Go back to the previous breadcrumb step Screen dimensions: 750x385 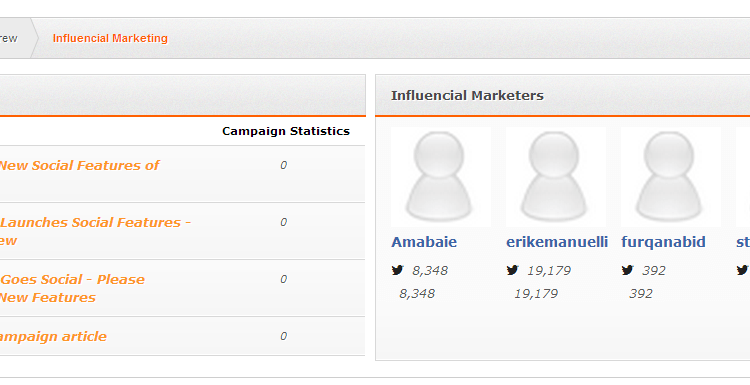pyautogui.click(x=9, y=38)
